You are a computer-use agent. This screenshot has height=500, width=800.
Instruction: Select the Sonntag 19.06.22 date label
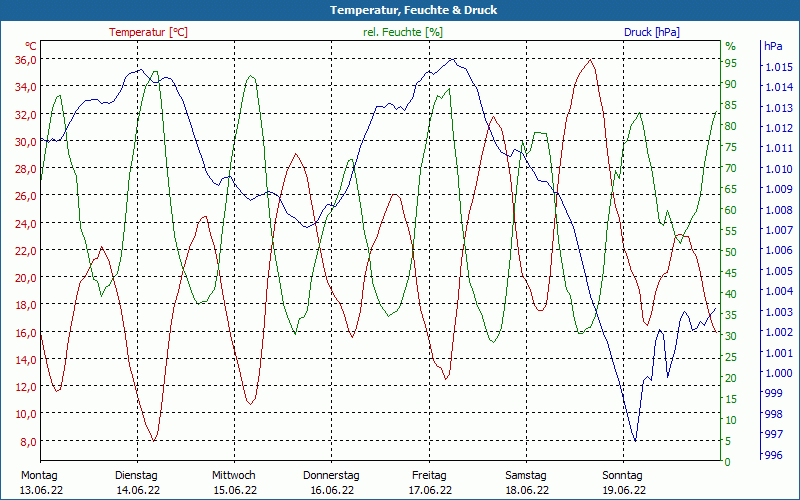tap(623, 483)
